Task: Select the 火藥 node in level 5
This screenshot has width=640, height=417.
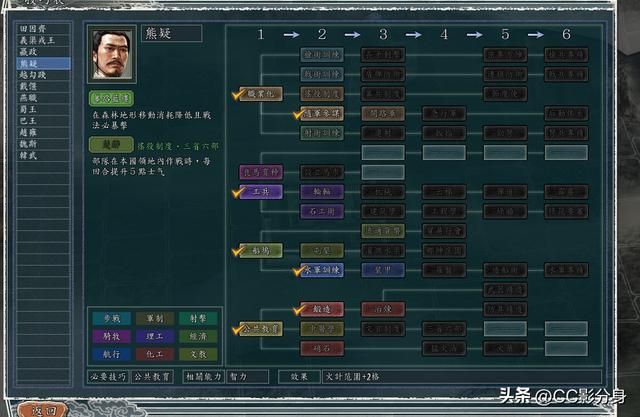Action: click(x=505, y=348)
